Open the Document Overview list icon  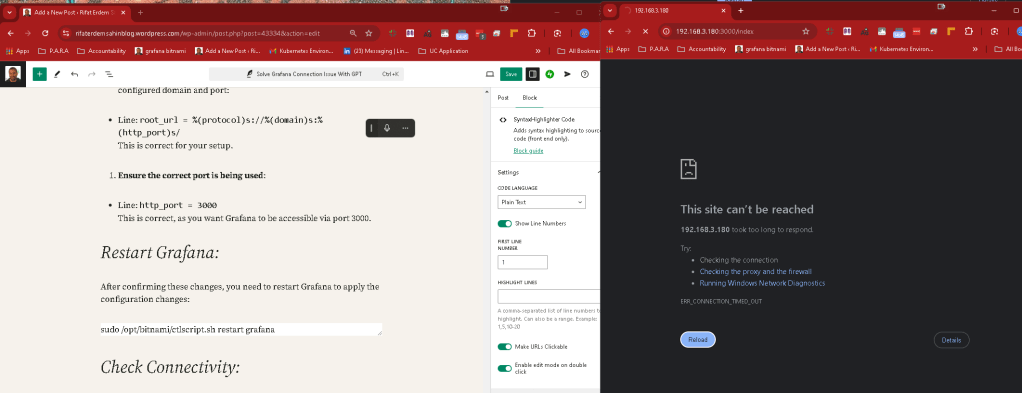(109, 74)
